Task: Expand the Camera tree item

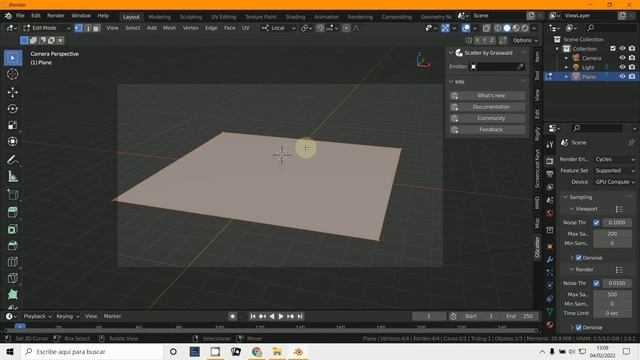Action: [x=566, y=58]
